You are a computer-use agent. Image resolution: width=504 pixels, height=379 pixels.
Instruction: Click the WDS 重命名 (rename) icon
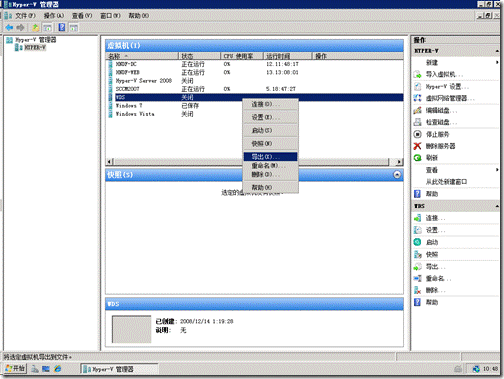(417, 278)
